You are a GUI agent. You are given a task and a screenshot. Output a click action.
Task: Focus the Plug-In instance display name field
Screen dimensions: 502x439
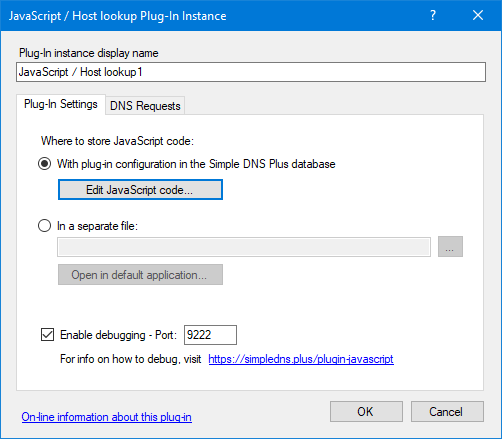point(251,72)
